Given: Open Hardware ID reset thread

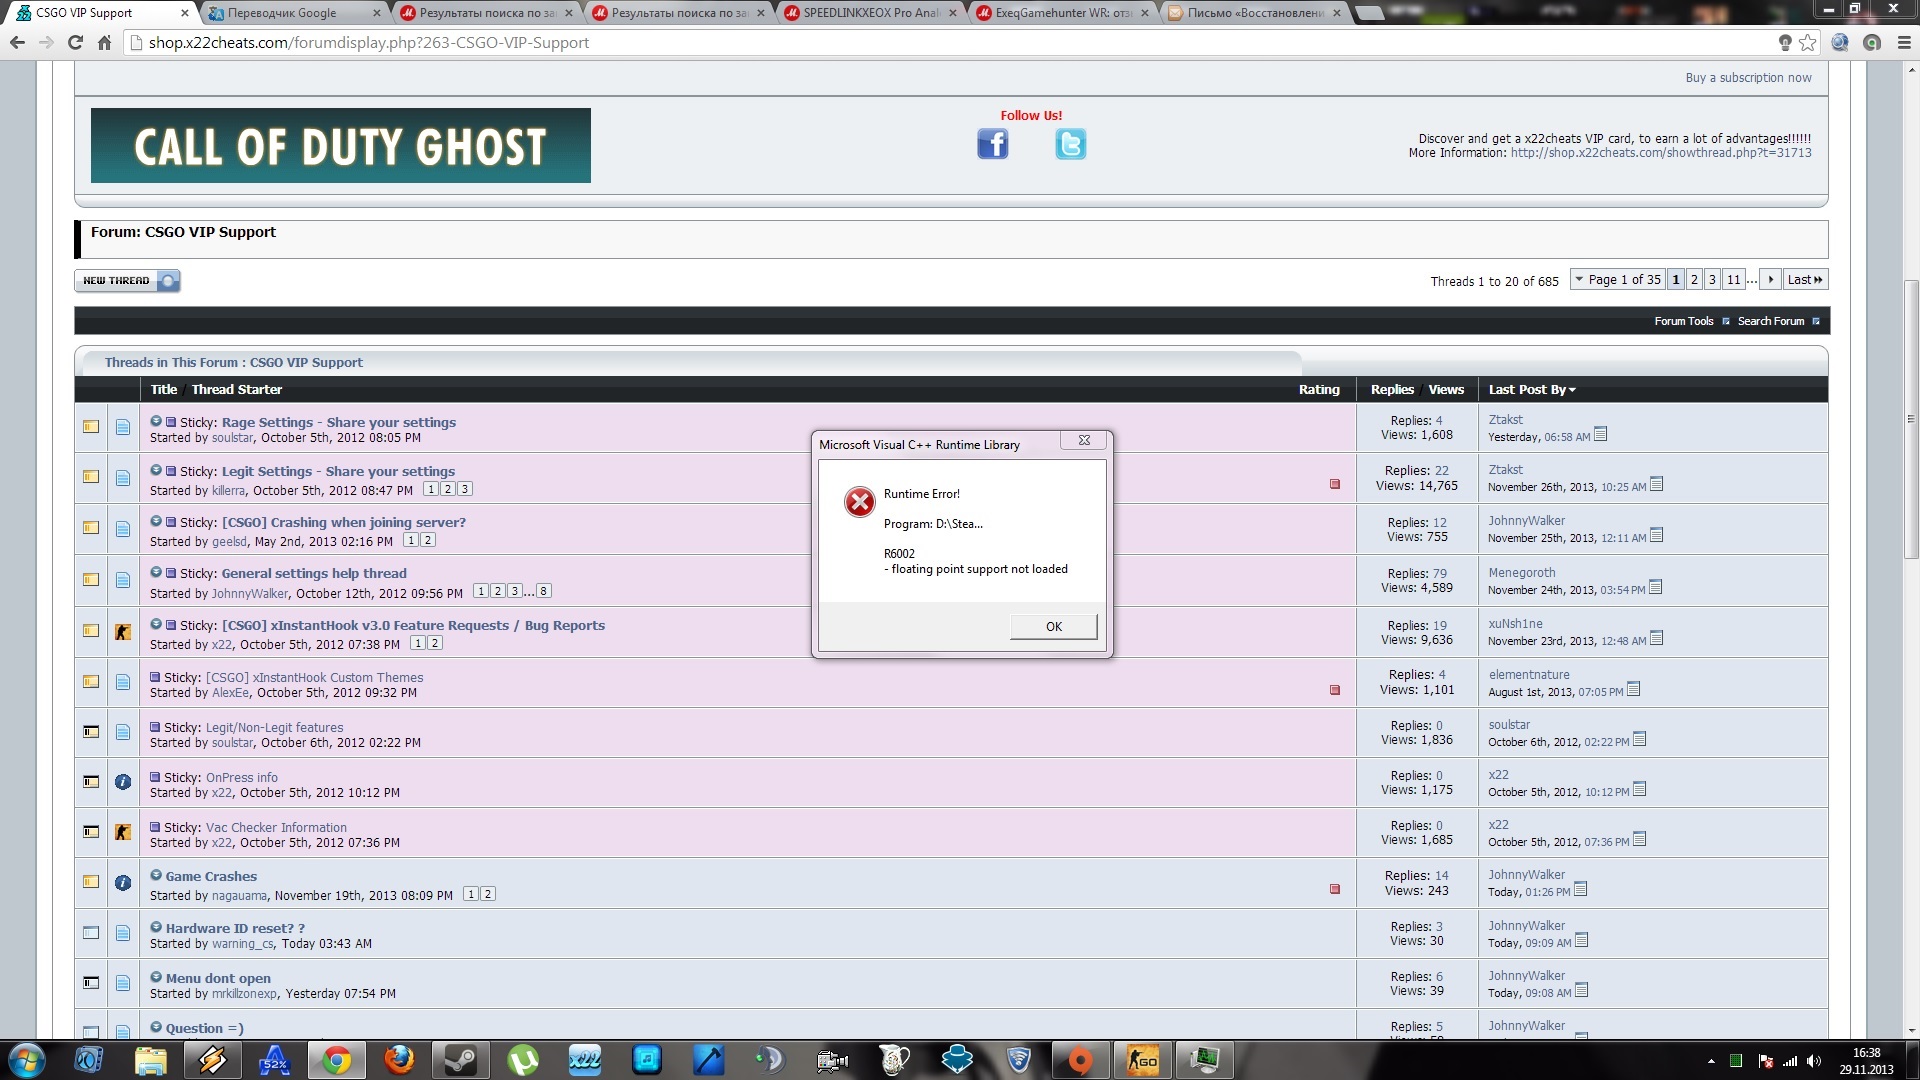Looking at the screenshot, I should [x=235, y=928].
